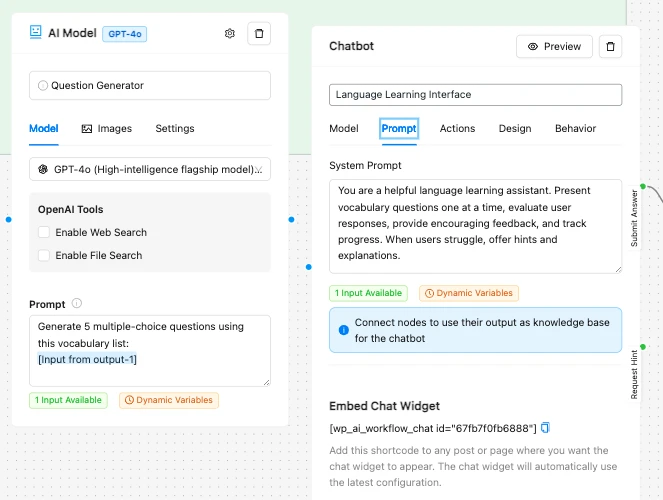This screenshot has height=500, width=663.
Task: Delete the Chatbot node
Action: pyautogui.click(x=610, y=46)
